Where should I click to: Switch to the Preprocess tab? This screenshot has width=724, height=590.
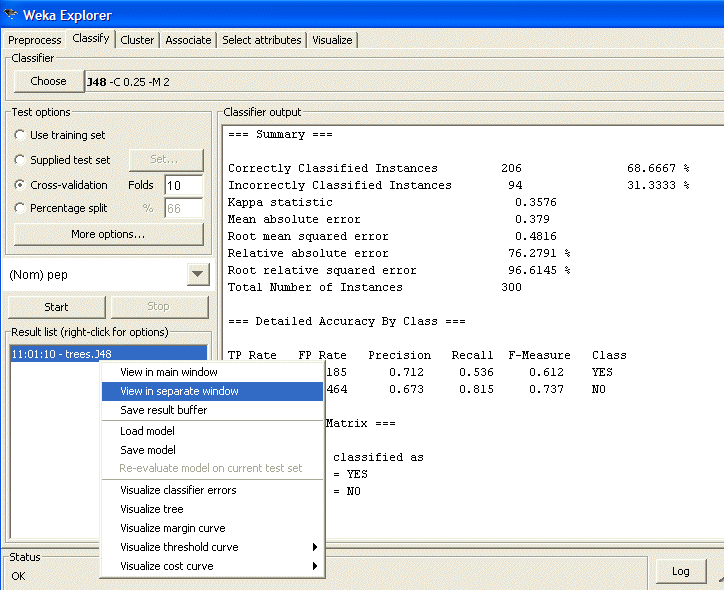(x=35, y=40)
